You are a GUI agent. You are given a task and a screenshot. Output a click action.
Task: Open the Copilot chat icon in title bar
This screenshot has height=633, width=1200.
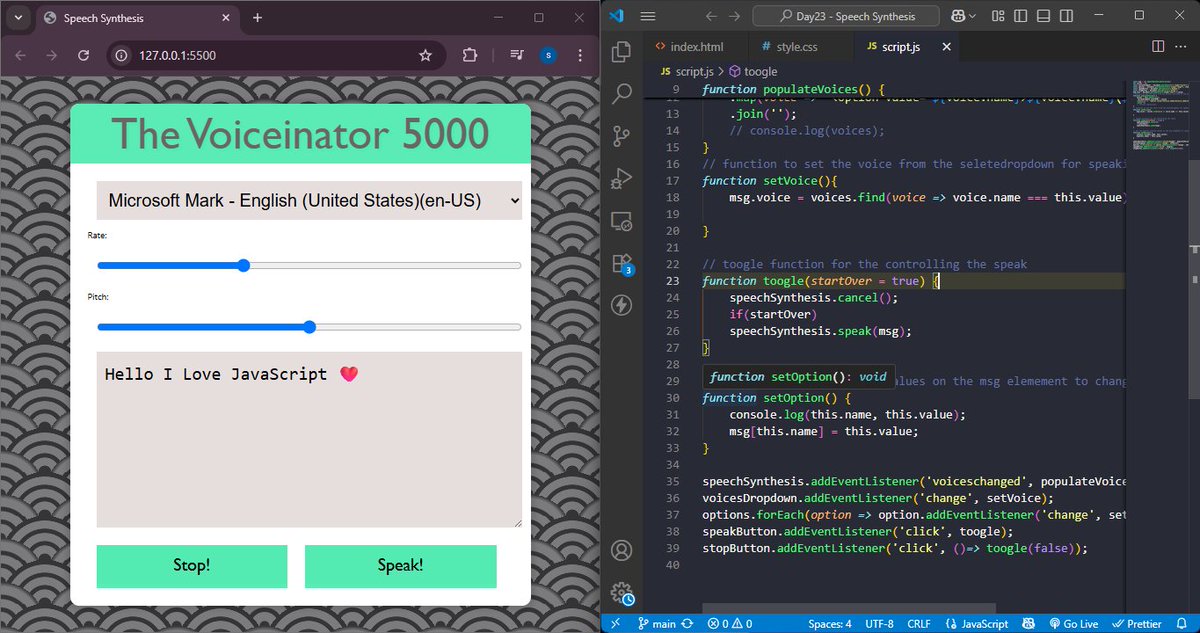pyautogui.click(x=959, y=16)
